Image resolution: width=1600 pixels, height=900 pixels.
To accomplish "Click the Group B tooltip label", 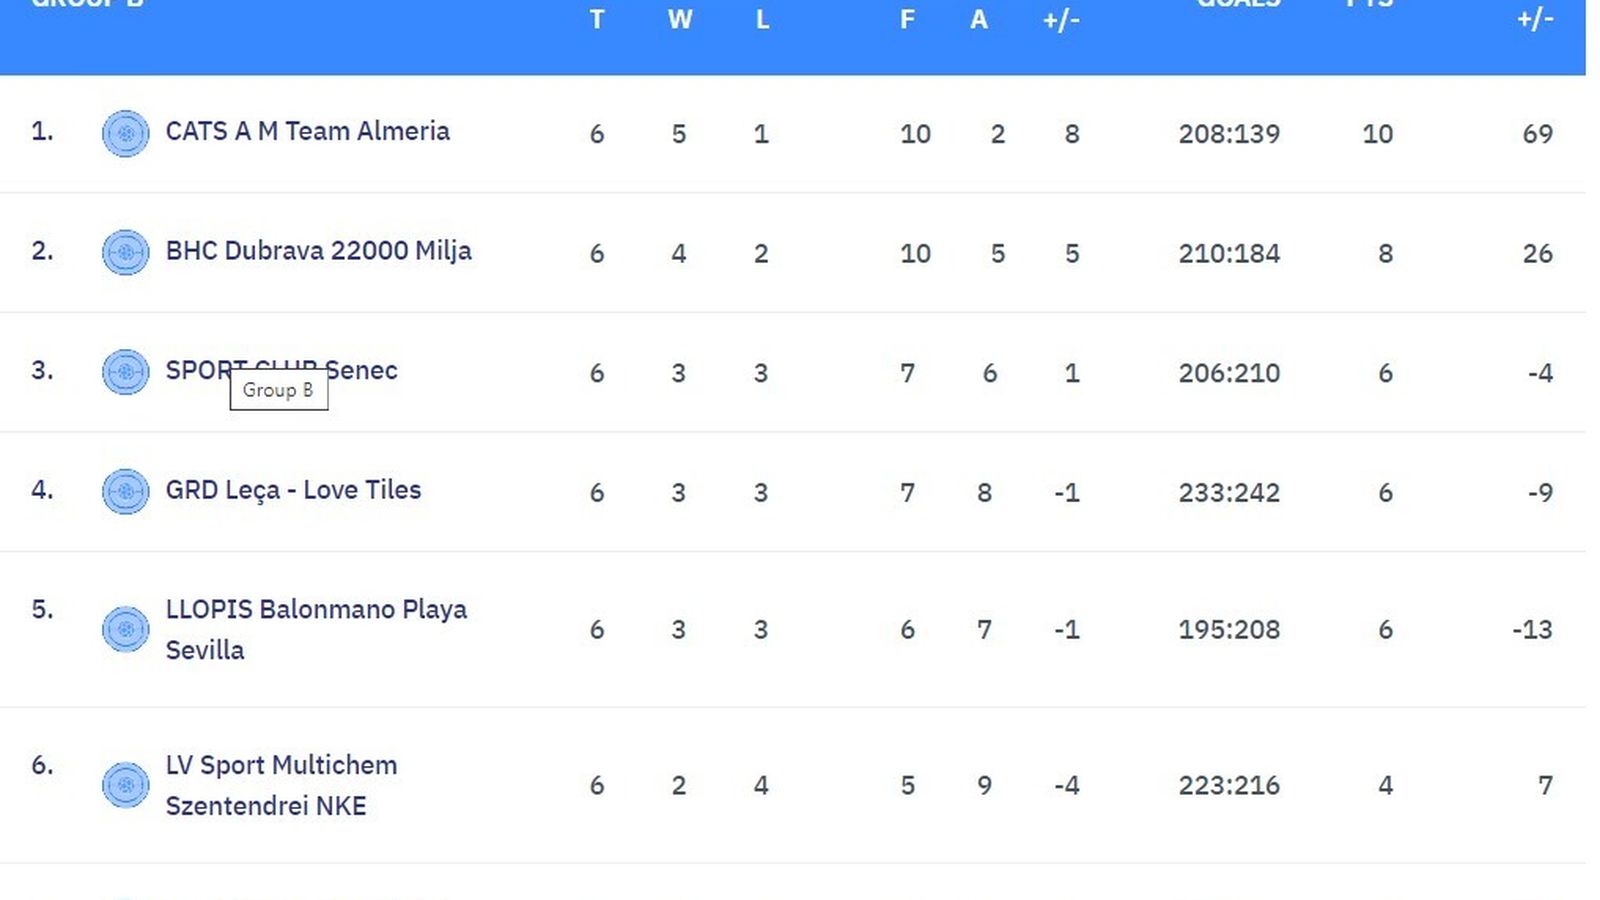I will pyautogui.click(x=279, y=390).
